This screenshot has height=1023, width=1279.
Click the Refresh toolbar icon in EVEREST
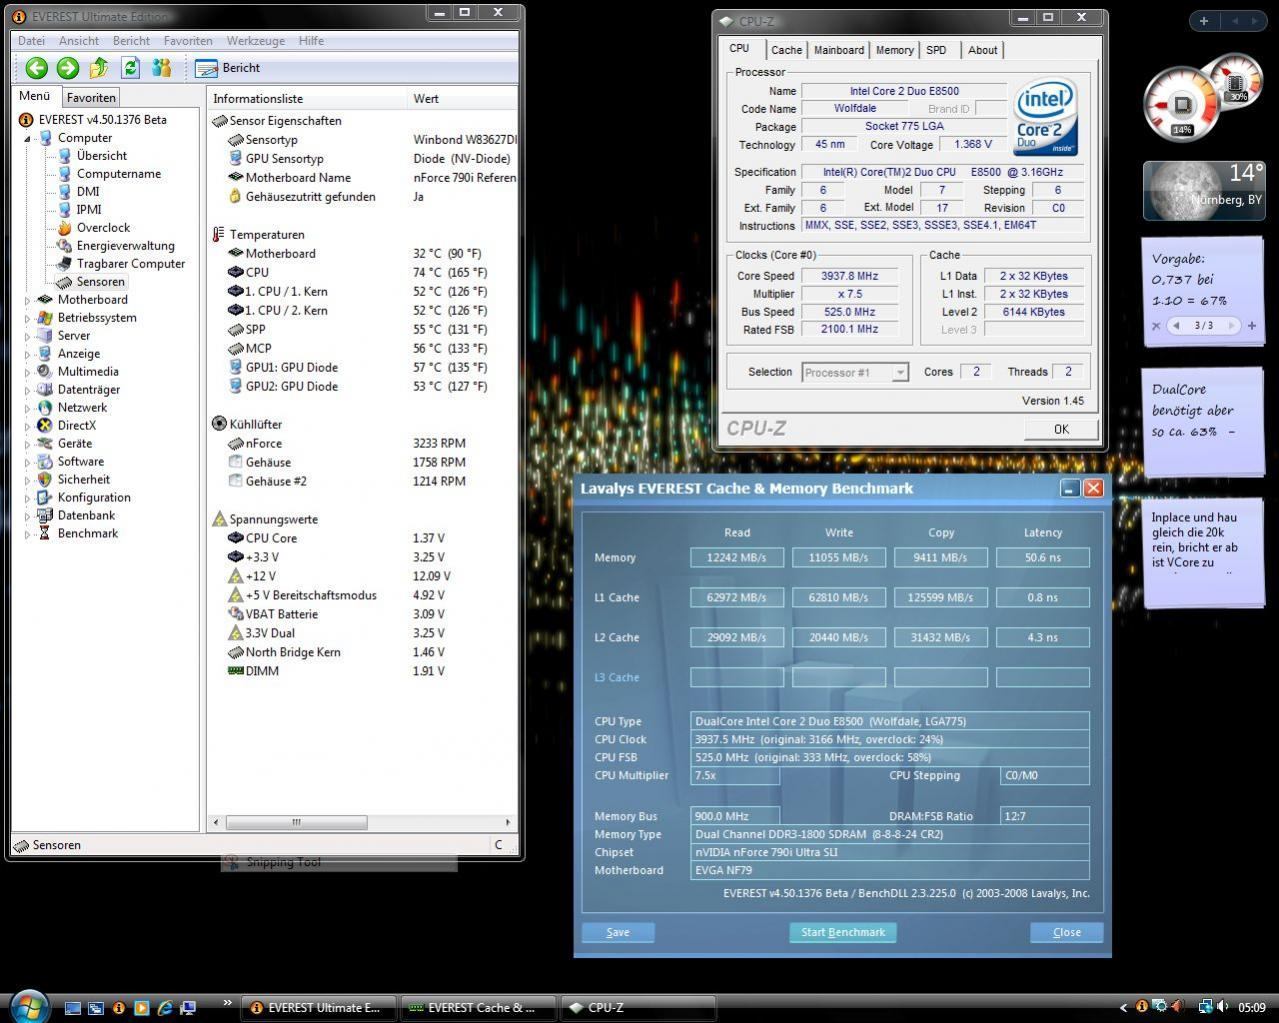tap(130, 68)
